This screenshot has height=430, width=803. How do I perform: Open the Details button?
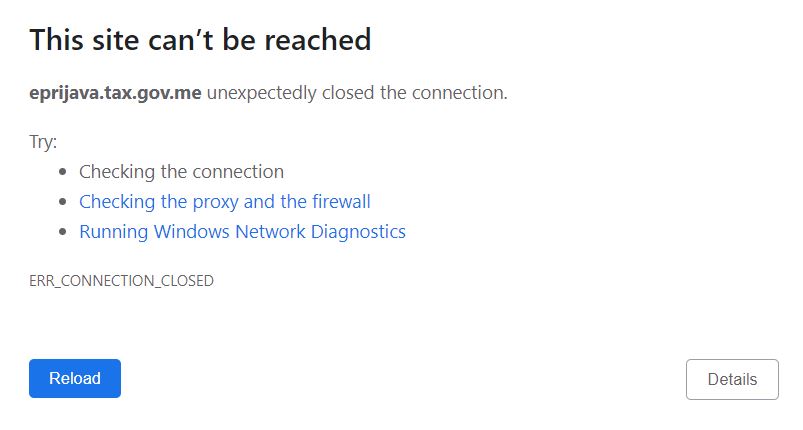732,380
